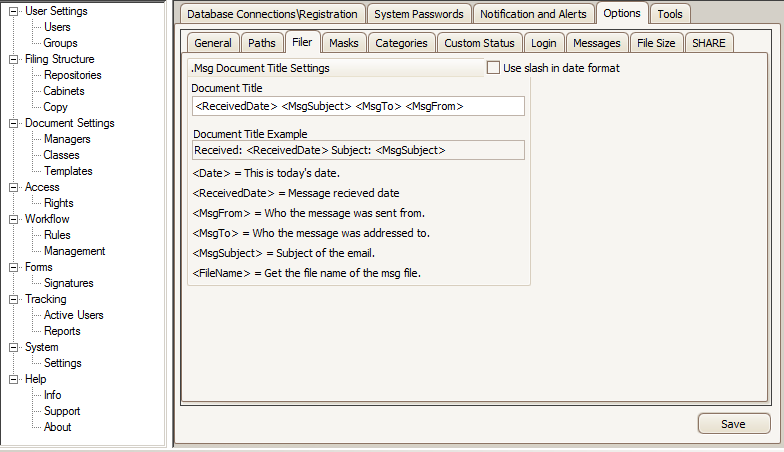This screenshot has height=452, width=784.
Task: Open Reports under Tracking
Action: point(62,331)
